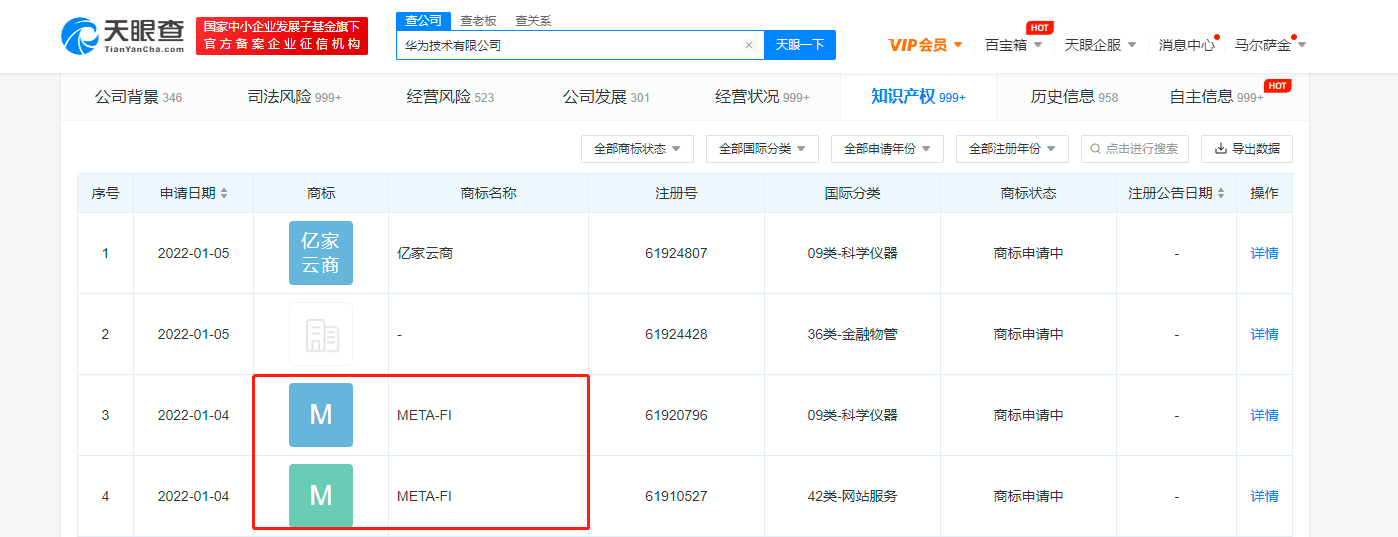
Task: Open 百宝箱 dropdown menu
Action: coord(1014,45)
